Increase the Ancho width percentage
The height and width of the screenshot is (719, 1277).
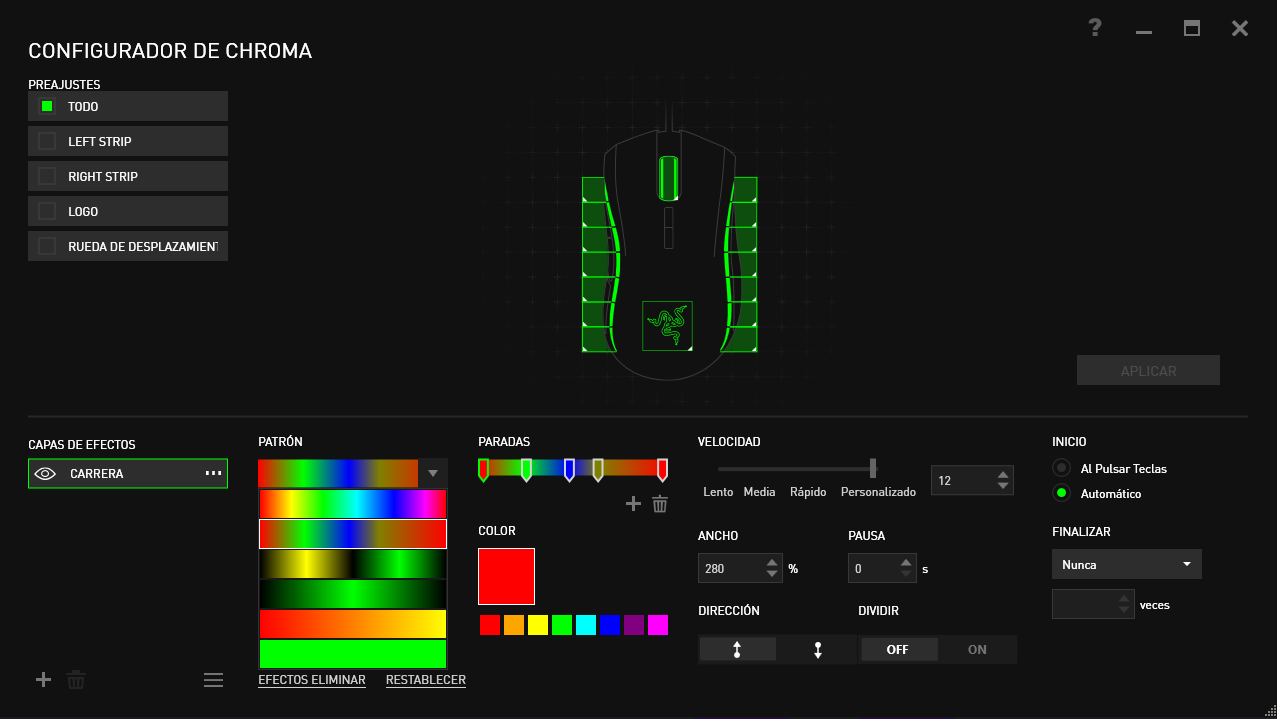(x=771, y=563)
